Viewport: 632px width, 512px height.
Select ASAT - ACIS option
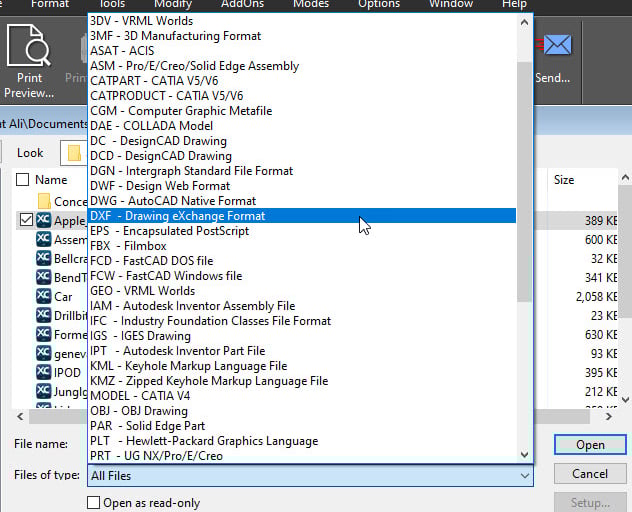[x=302, y=51]
